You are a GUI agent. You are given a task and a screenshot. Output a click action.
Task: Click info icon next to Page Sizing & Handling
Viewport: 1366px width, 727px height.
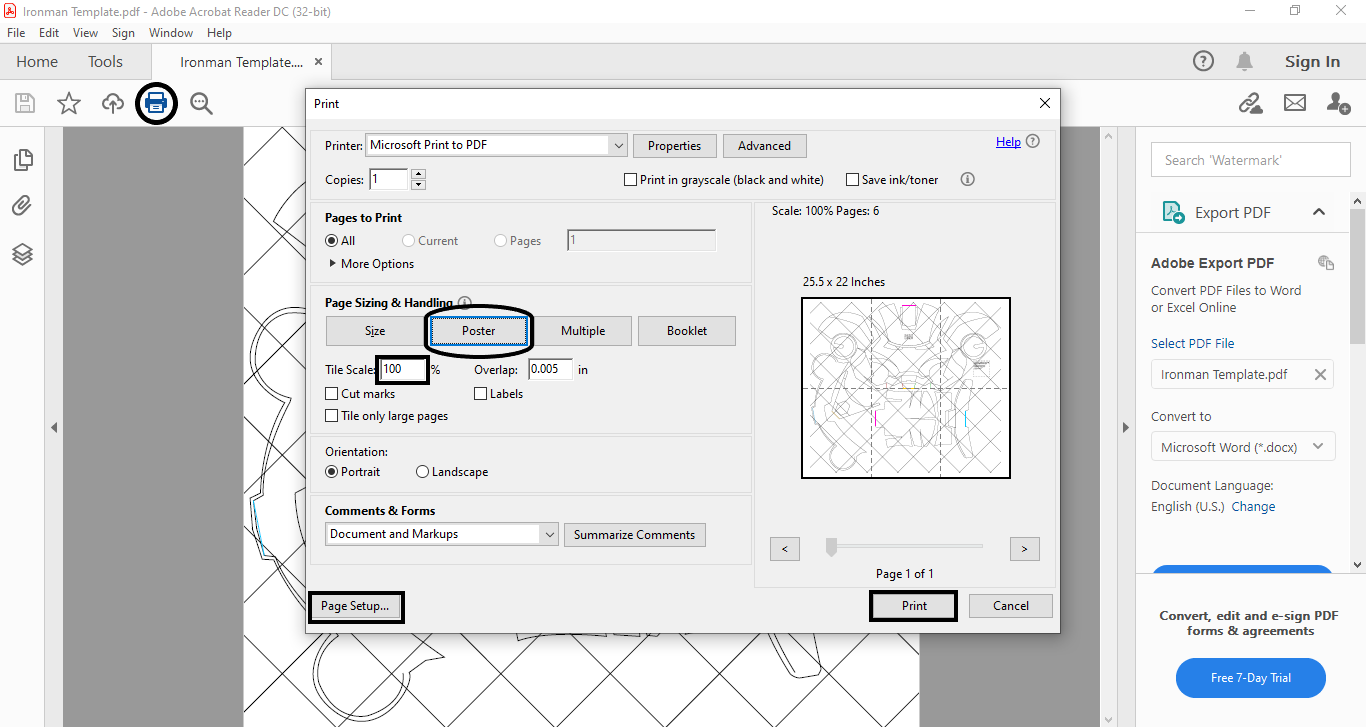pos(464,302)
